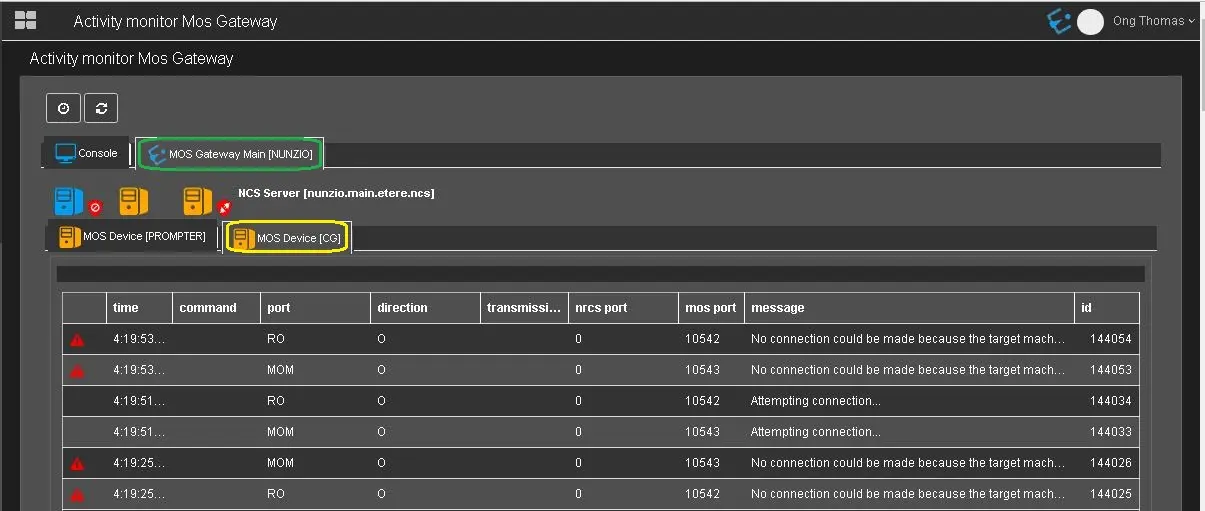Click the white user avatar circle

tap(1090, 21)
